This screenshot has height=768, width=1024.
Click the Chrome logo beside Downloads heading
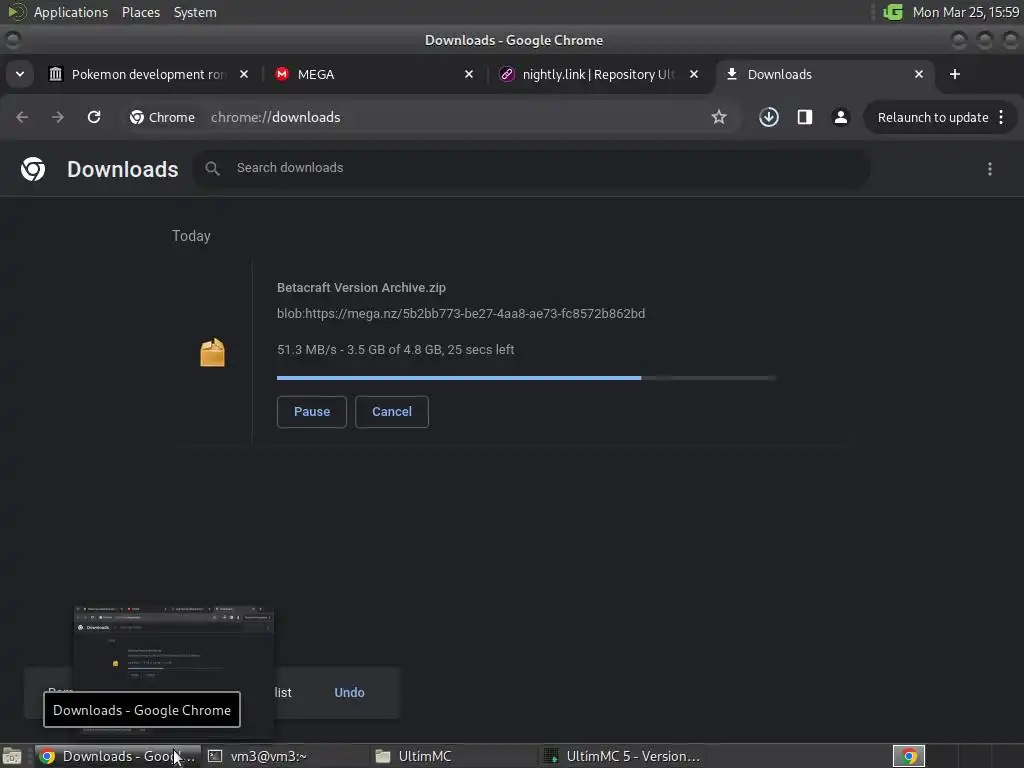click(x=33, y=169)
